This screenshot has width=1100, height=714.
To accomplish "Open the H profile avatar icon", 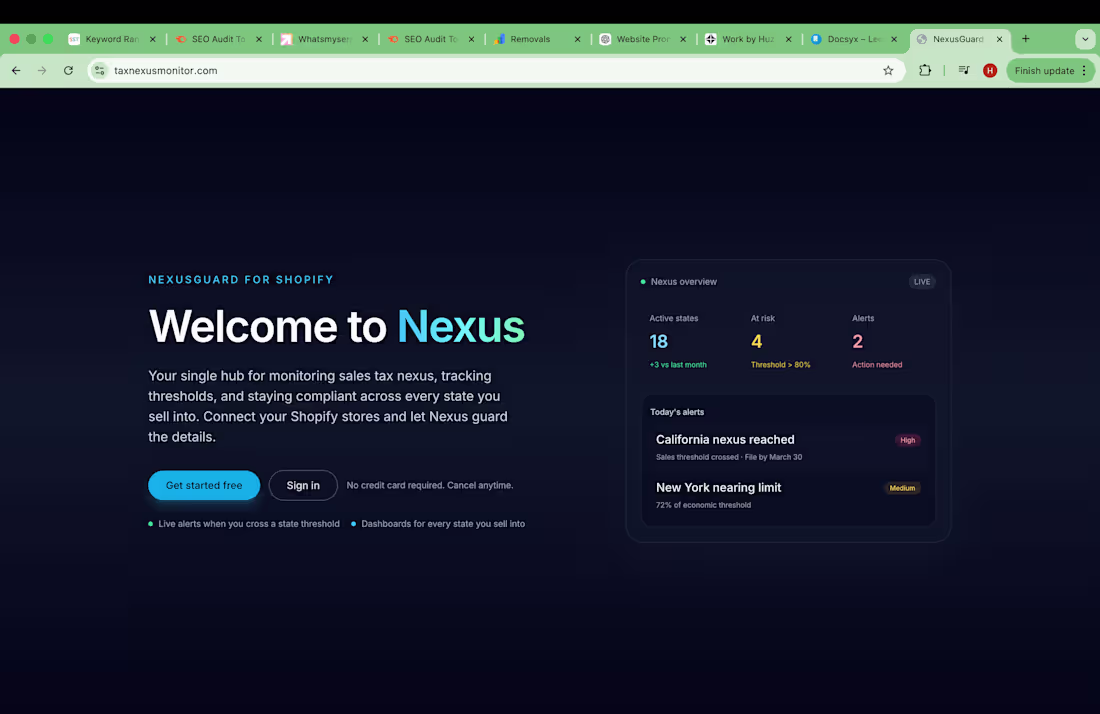I will (x=989, y=71).
